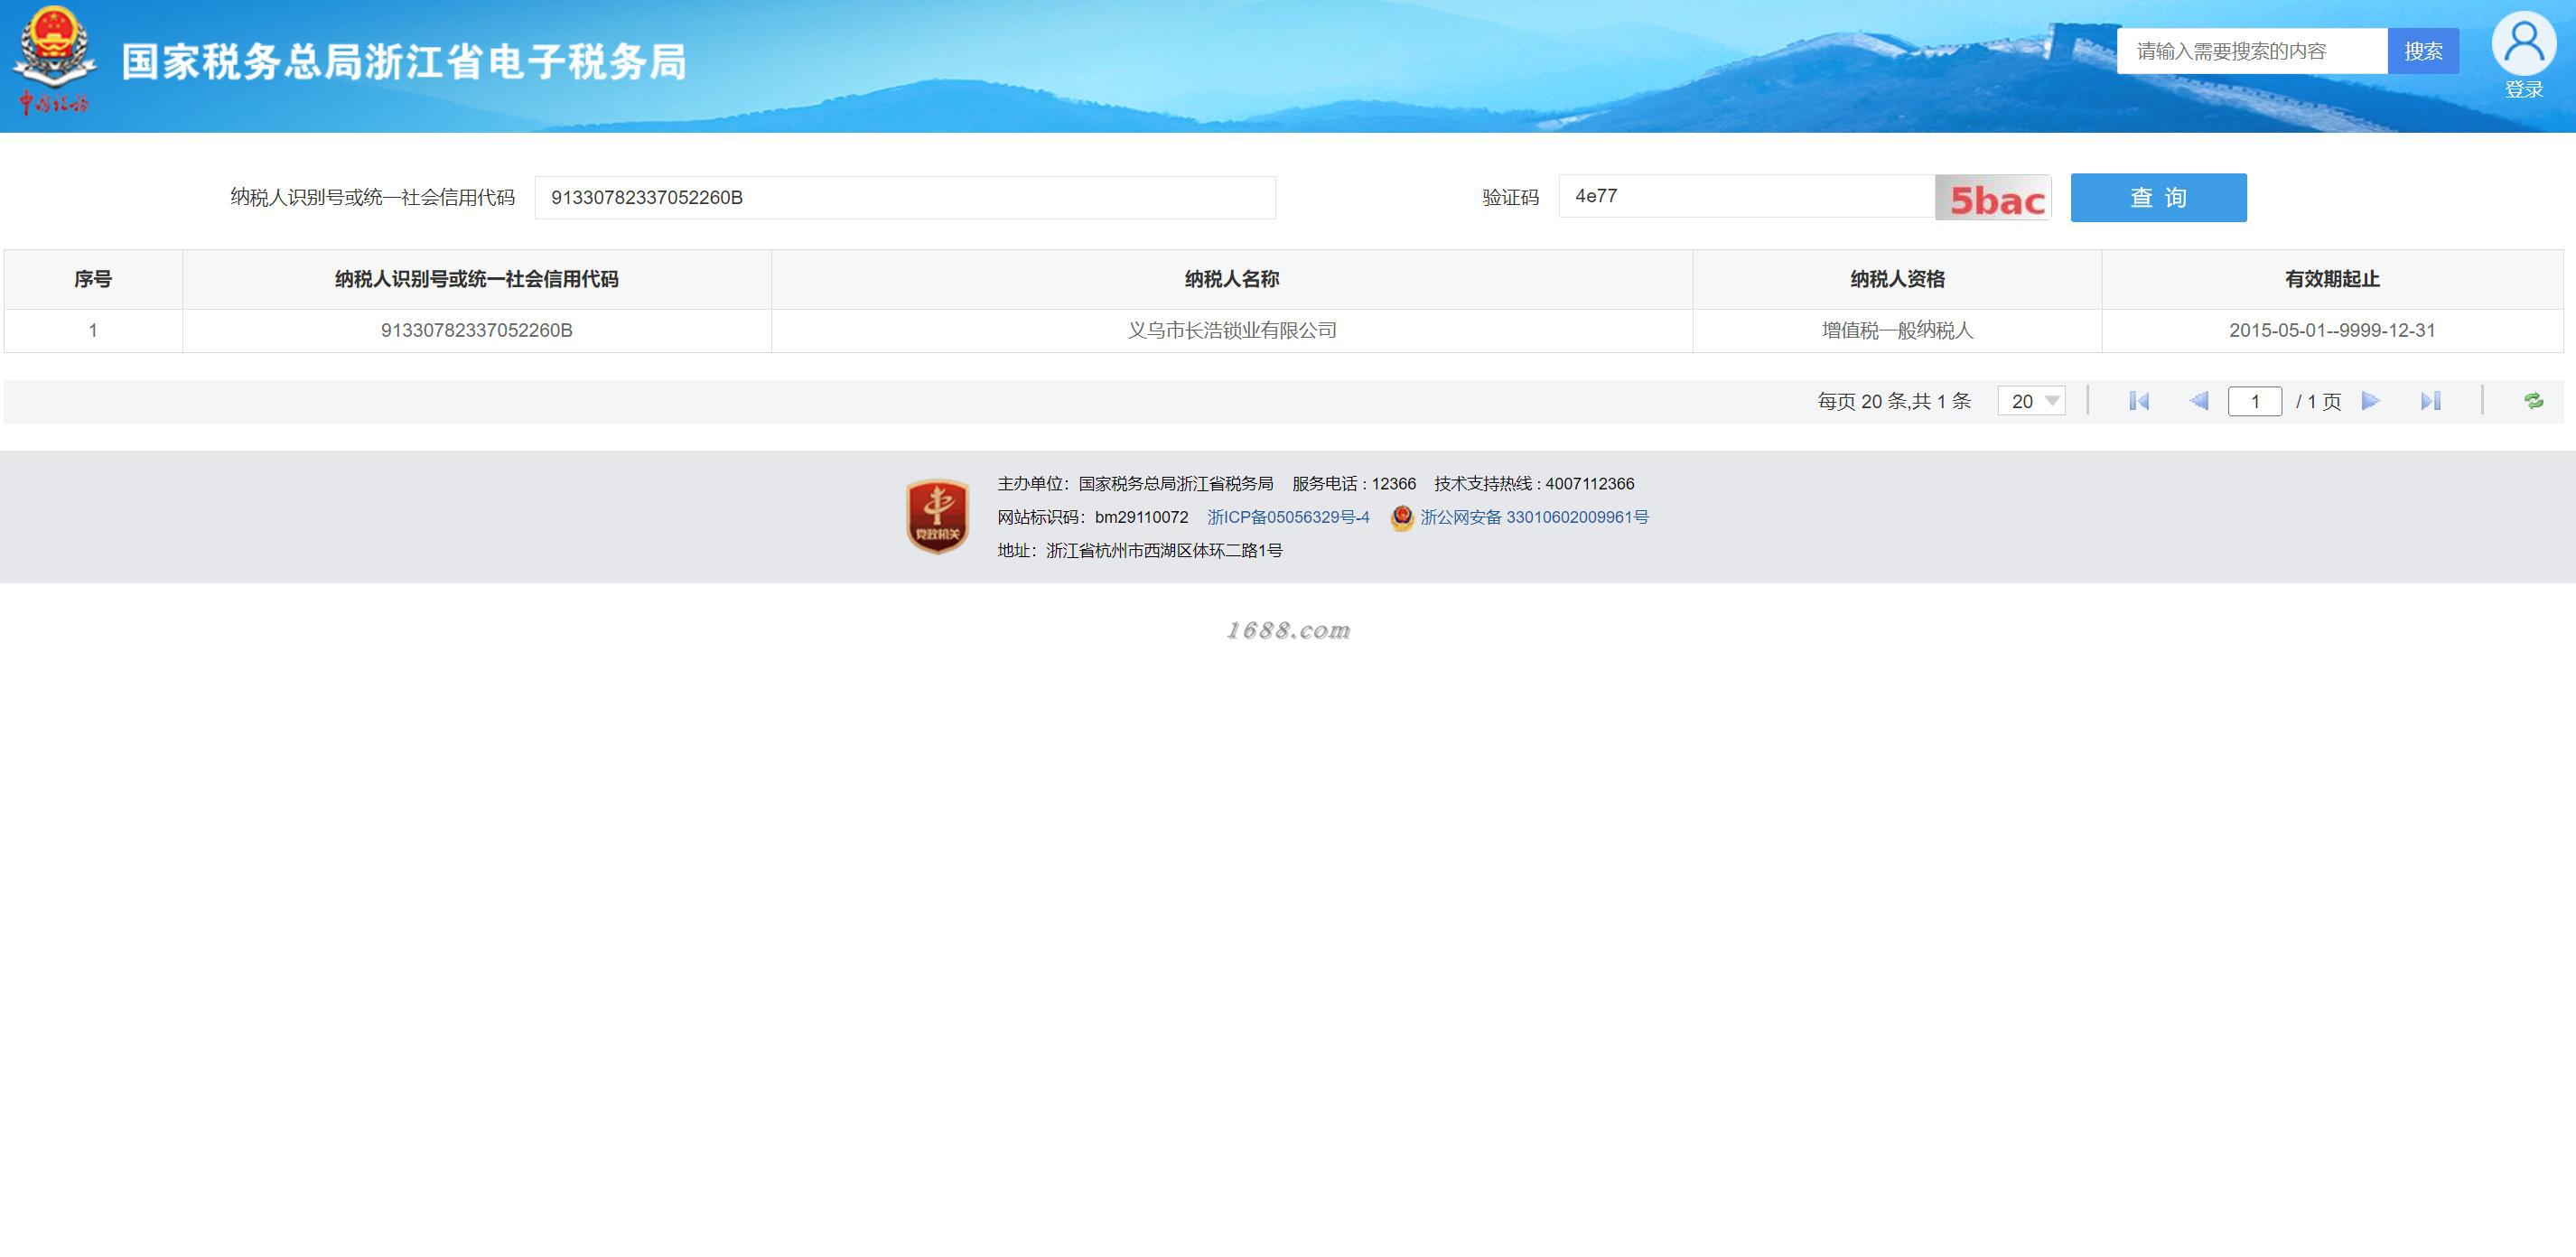The width and height of the screenshot is (2576, 1257).
Task: Click the 网站标识码 bm29110072 text
Action: tap(1093, 517)
